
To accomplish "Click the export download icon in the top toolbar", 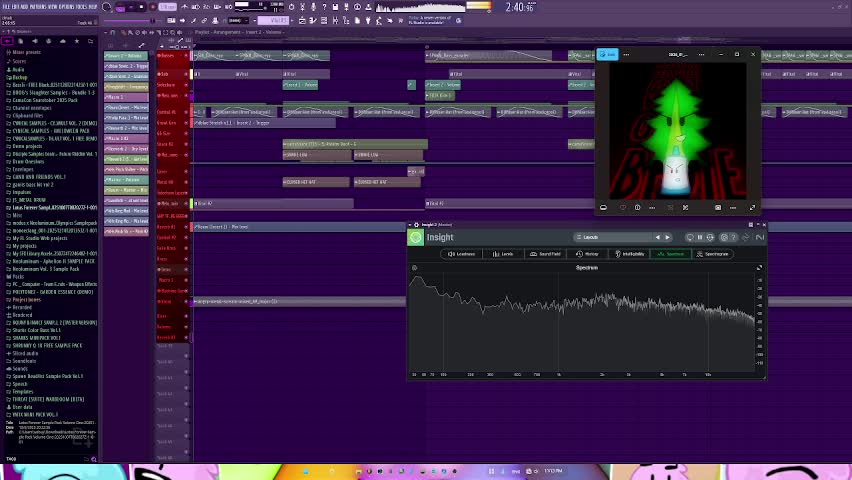I will [x=346, y=7].
